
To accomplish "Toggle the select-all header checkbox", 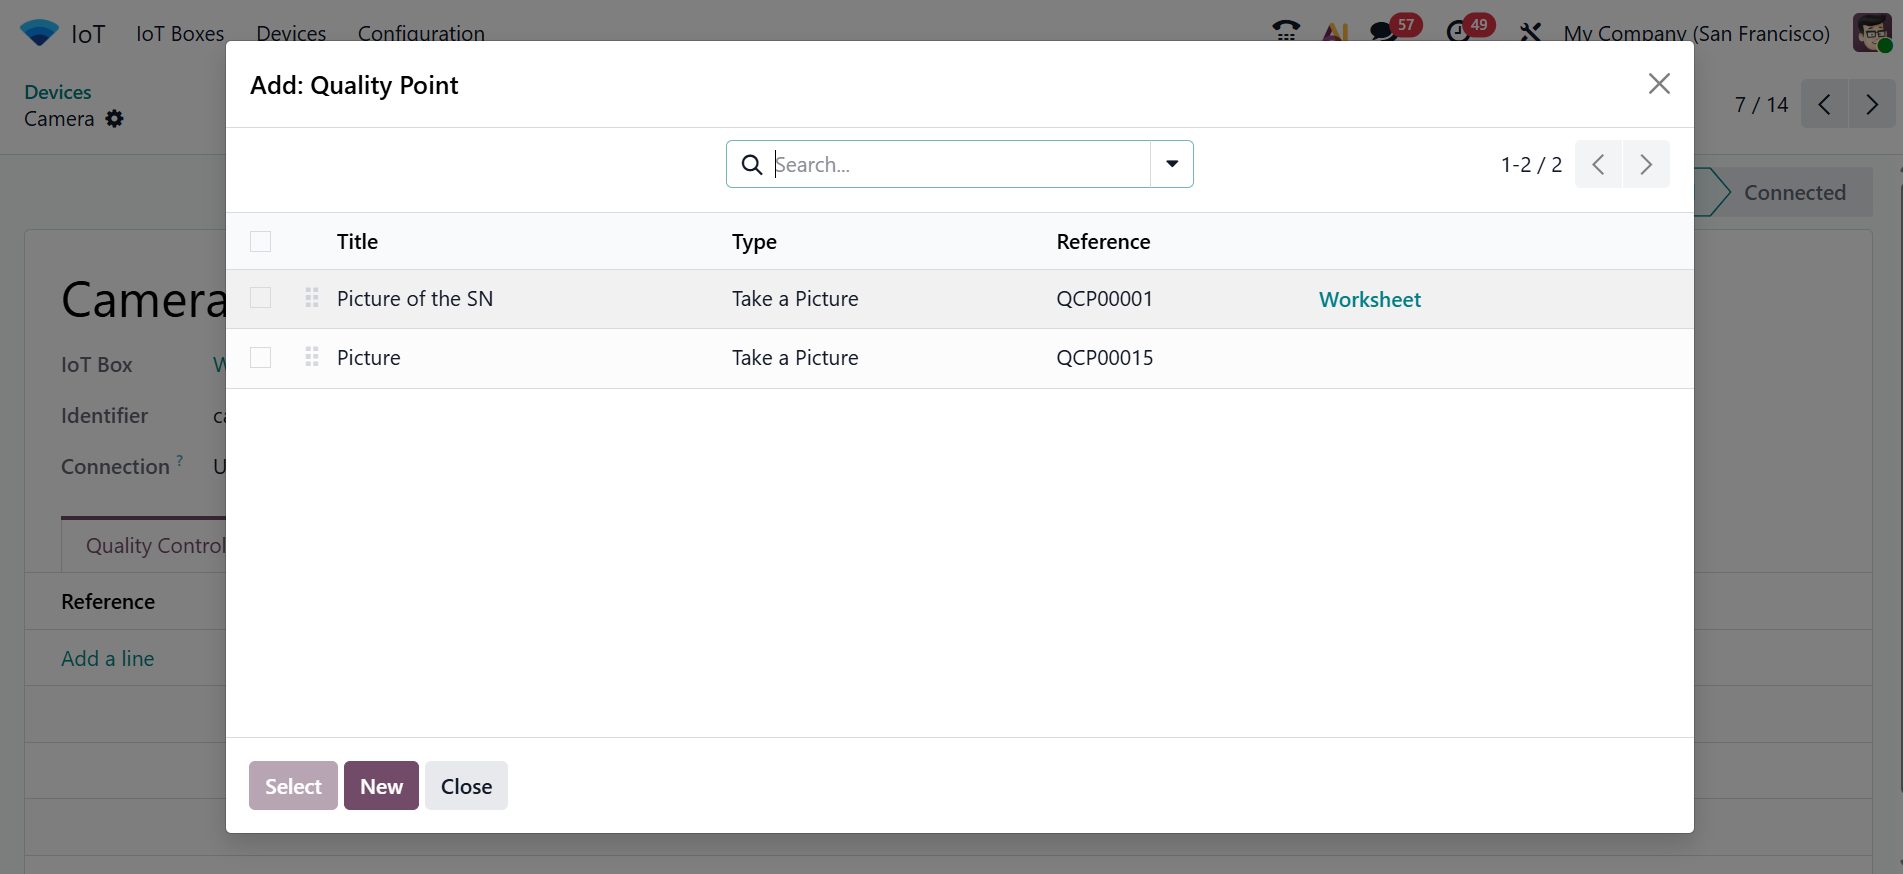I will click(261, 242).
